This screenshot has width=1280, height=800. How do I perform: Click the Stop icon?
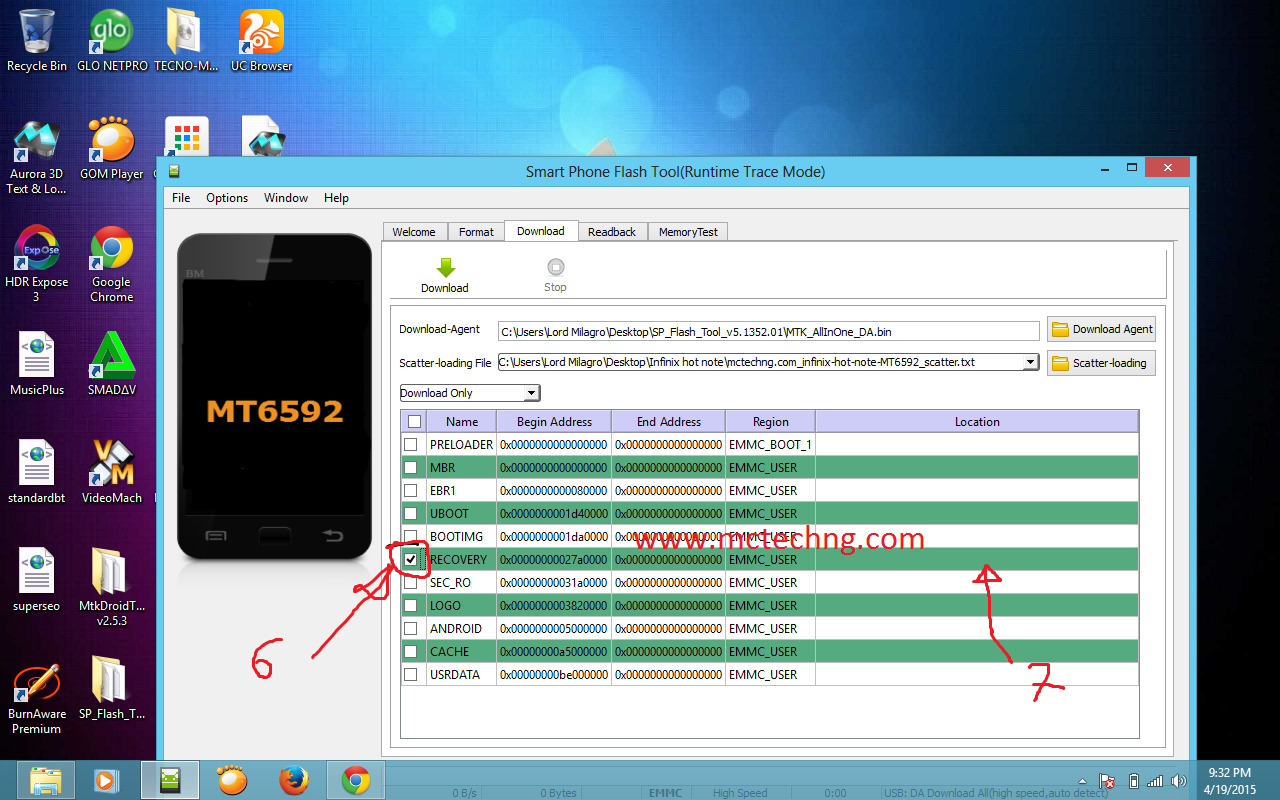coord(555,266)
